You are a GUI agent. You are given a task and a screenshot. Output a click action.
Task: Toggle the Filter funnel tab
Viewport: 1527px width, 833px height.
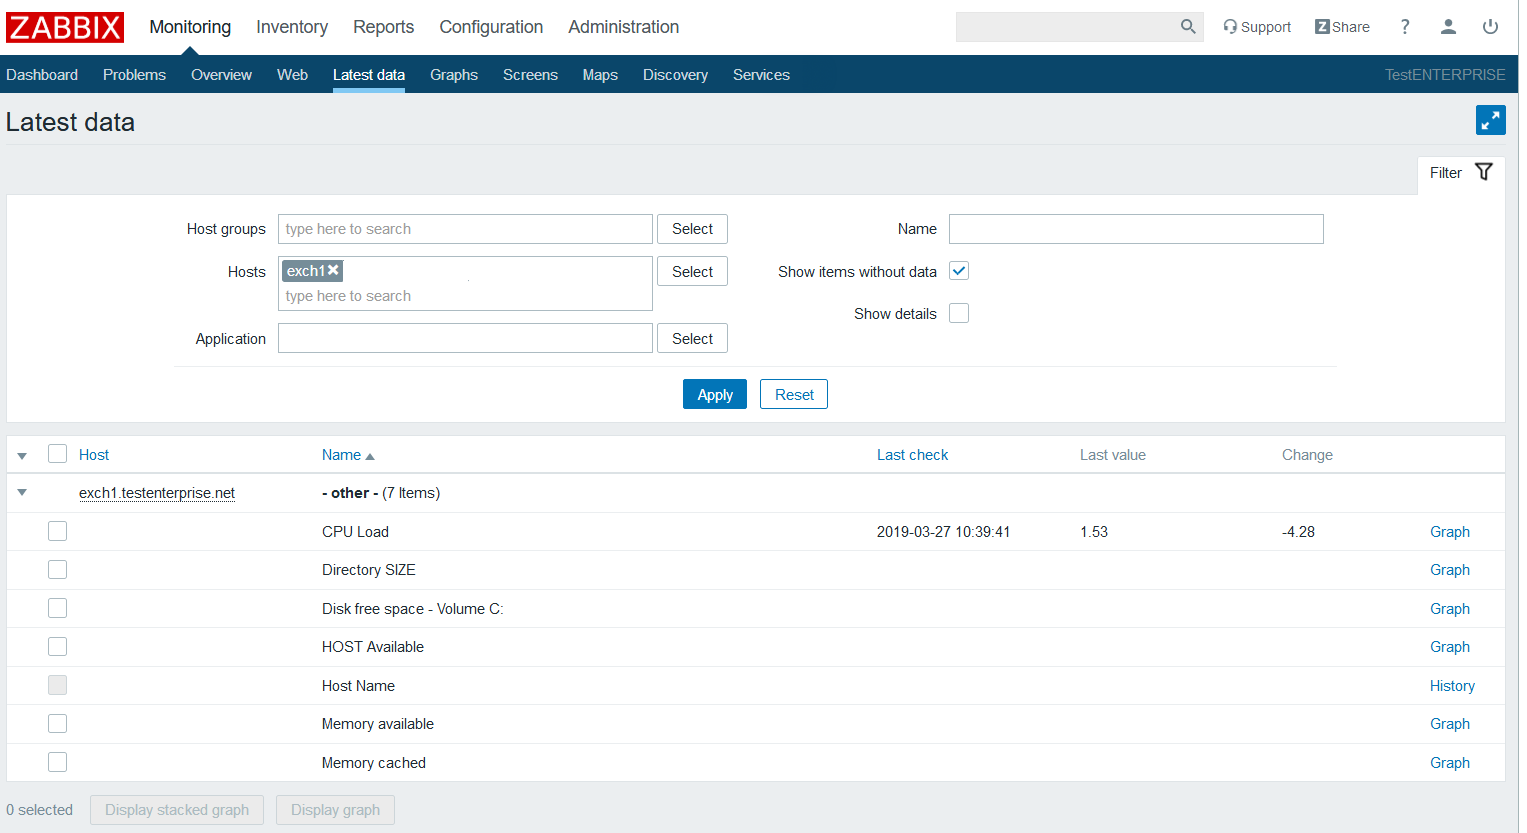[x=1461, y=173]
